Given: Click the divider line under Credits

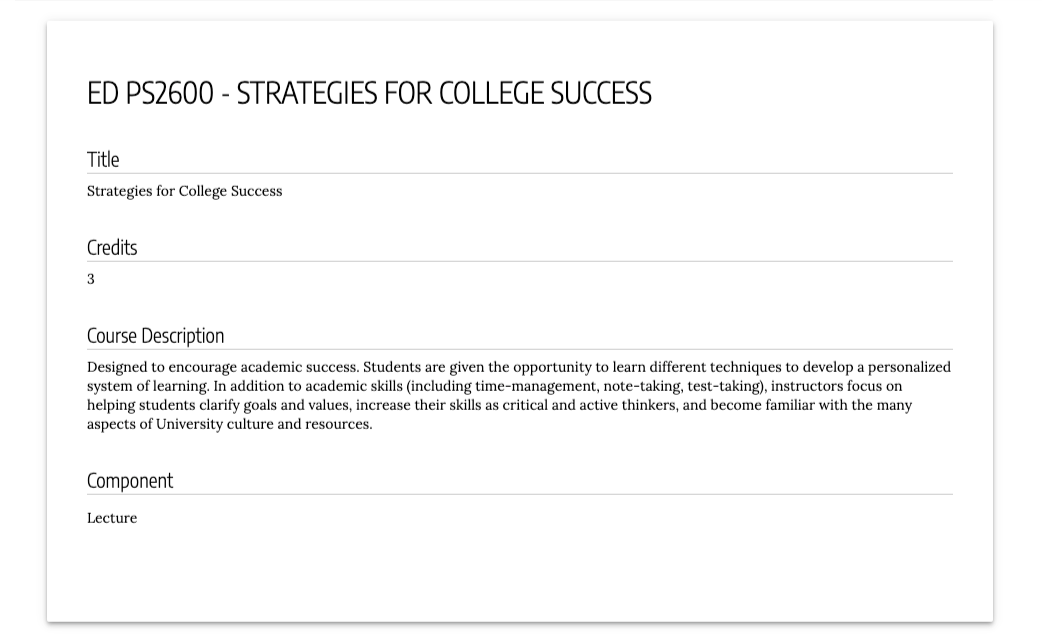Looking at the screenshot, I should click(520, 261).
